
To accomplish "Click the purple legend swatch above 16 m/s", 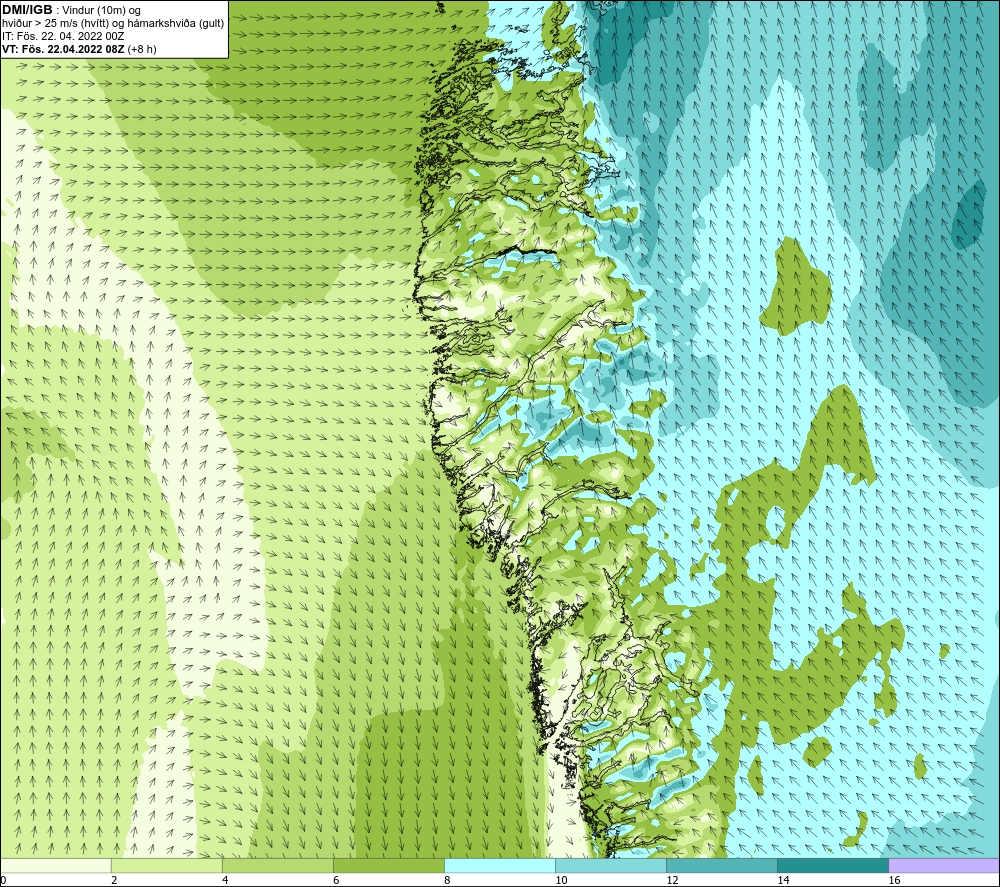I will point(944,865).
